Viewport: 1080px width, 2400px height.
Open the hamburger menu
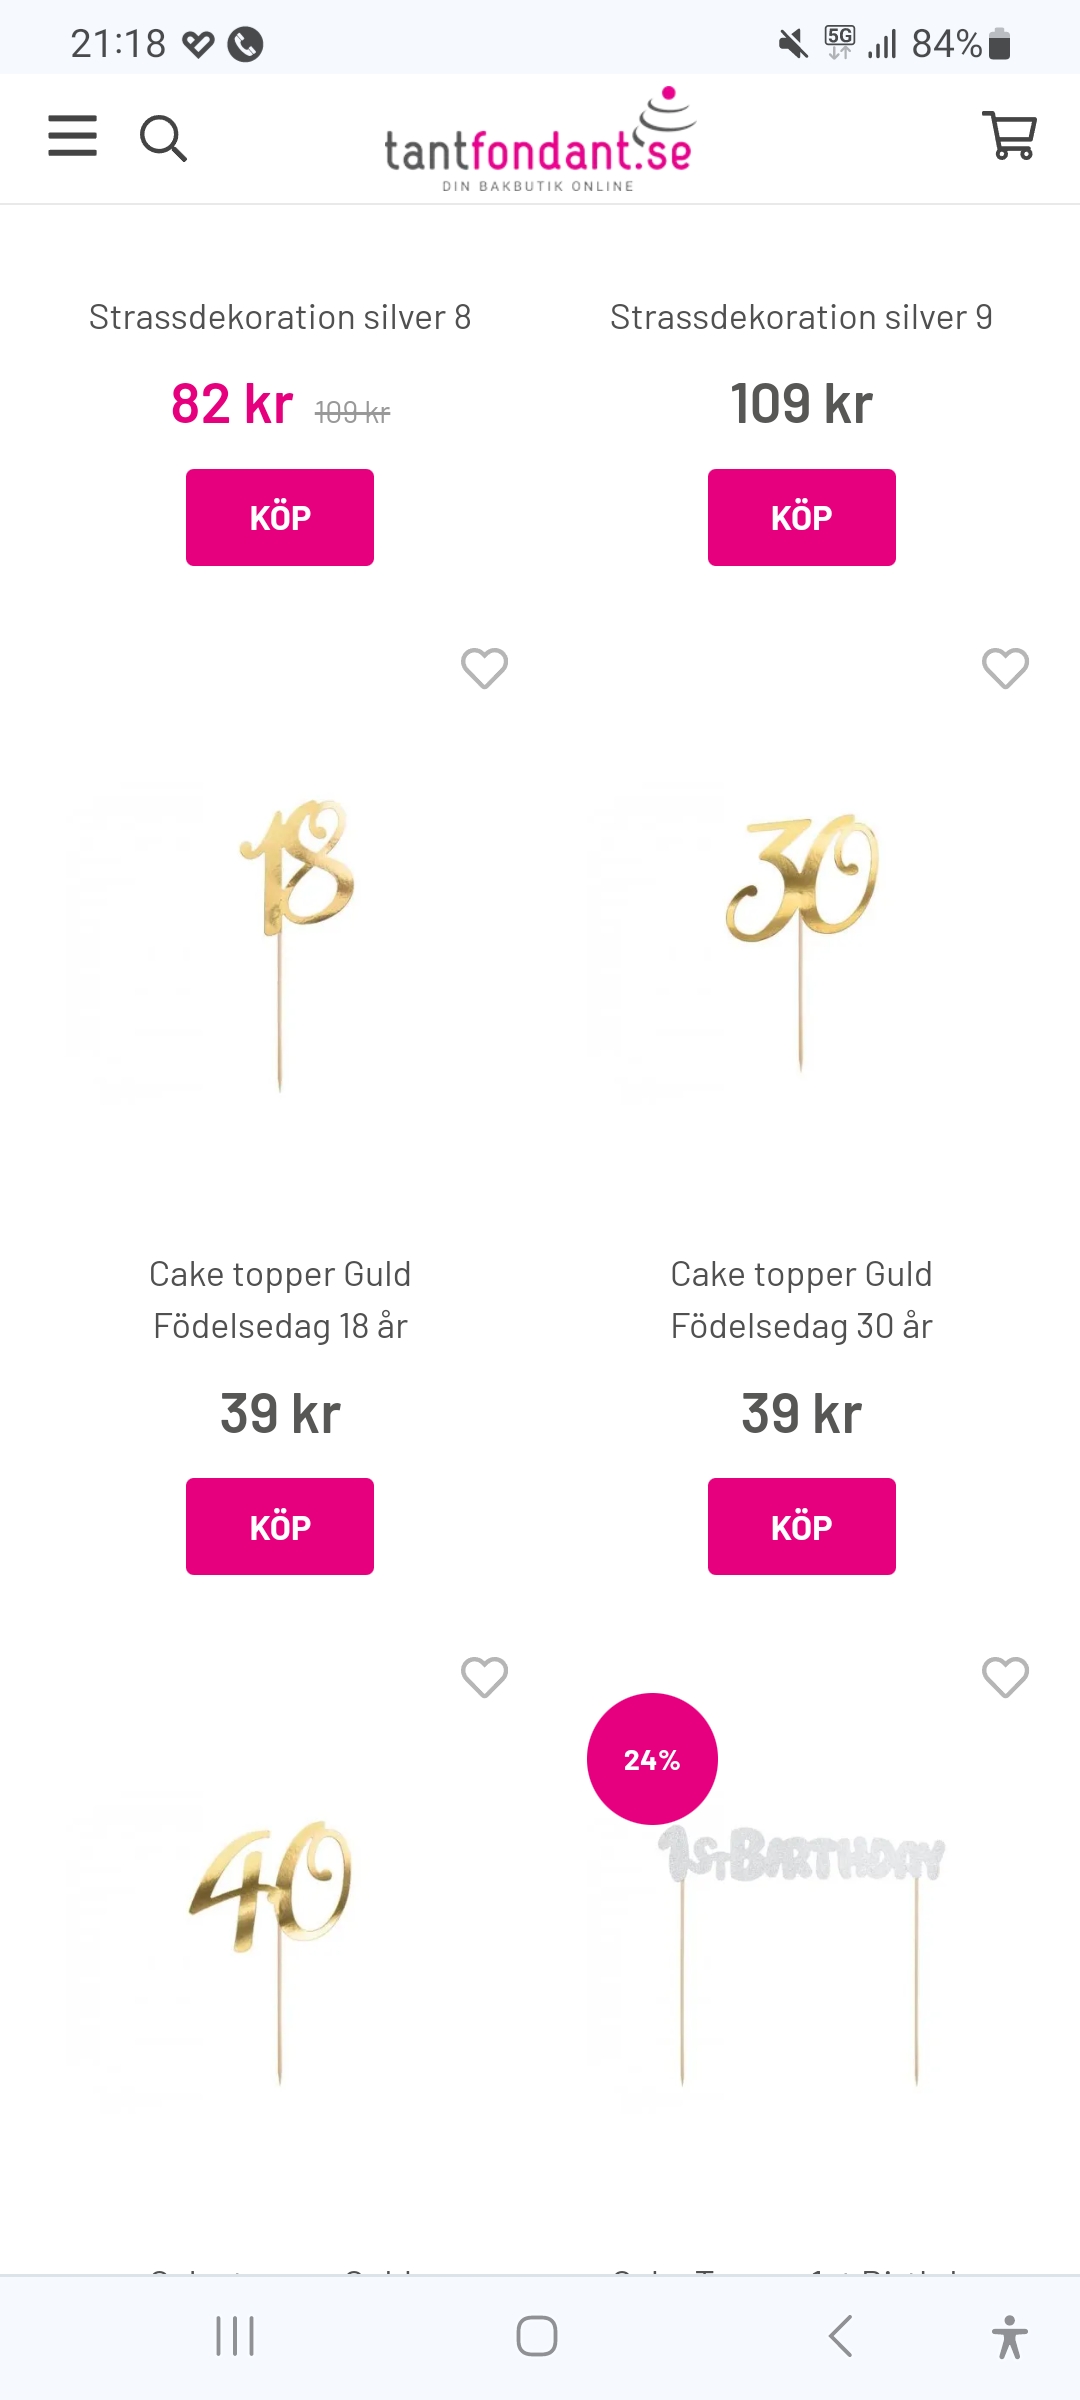(73, 136)
